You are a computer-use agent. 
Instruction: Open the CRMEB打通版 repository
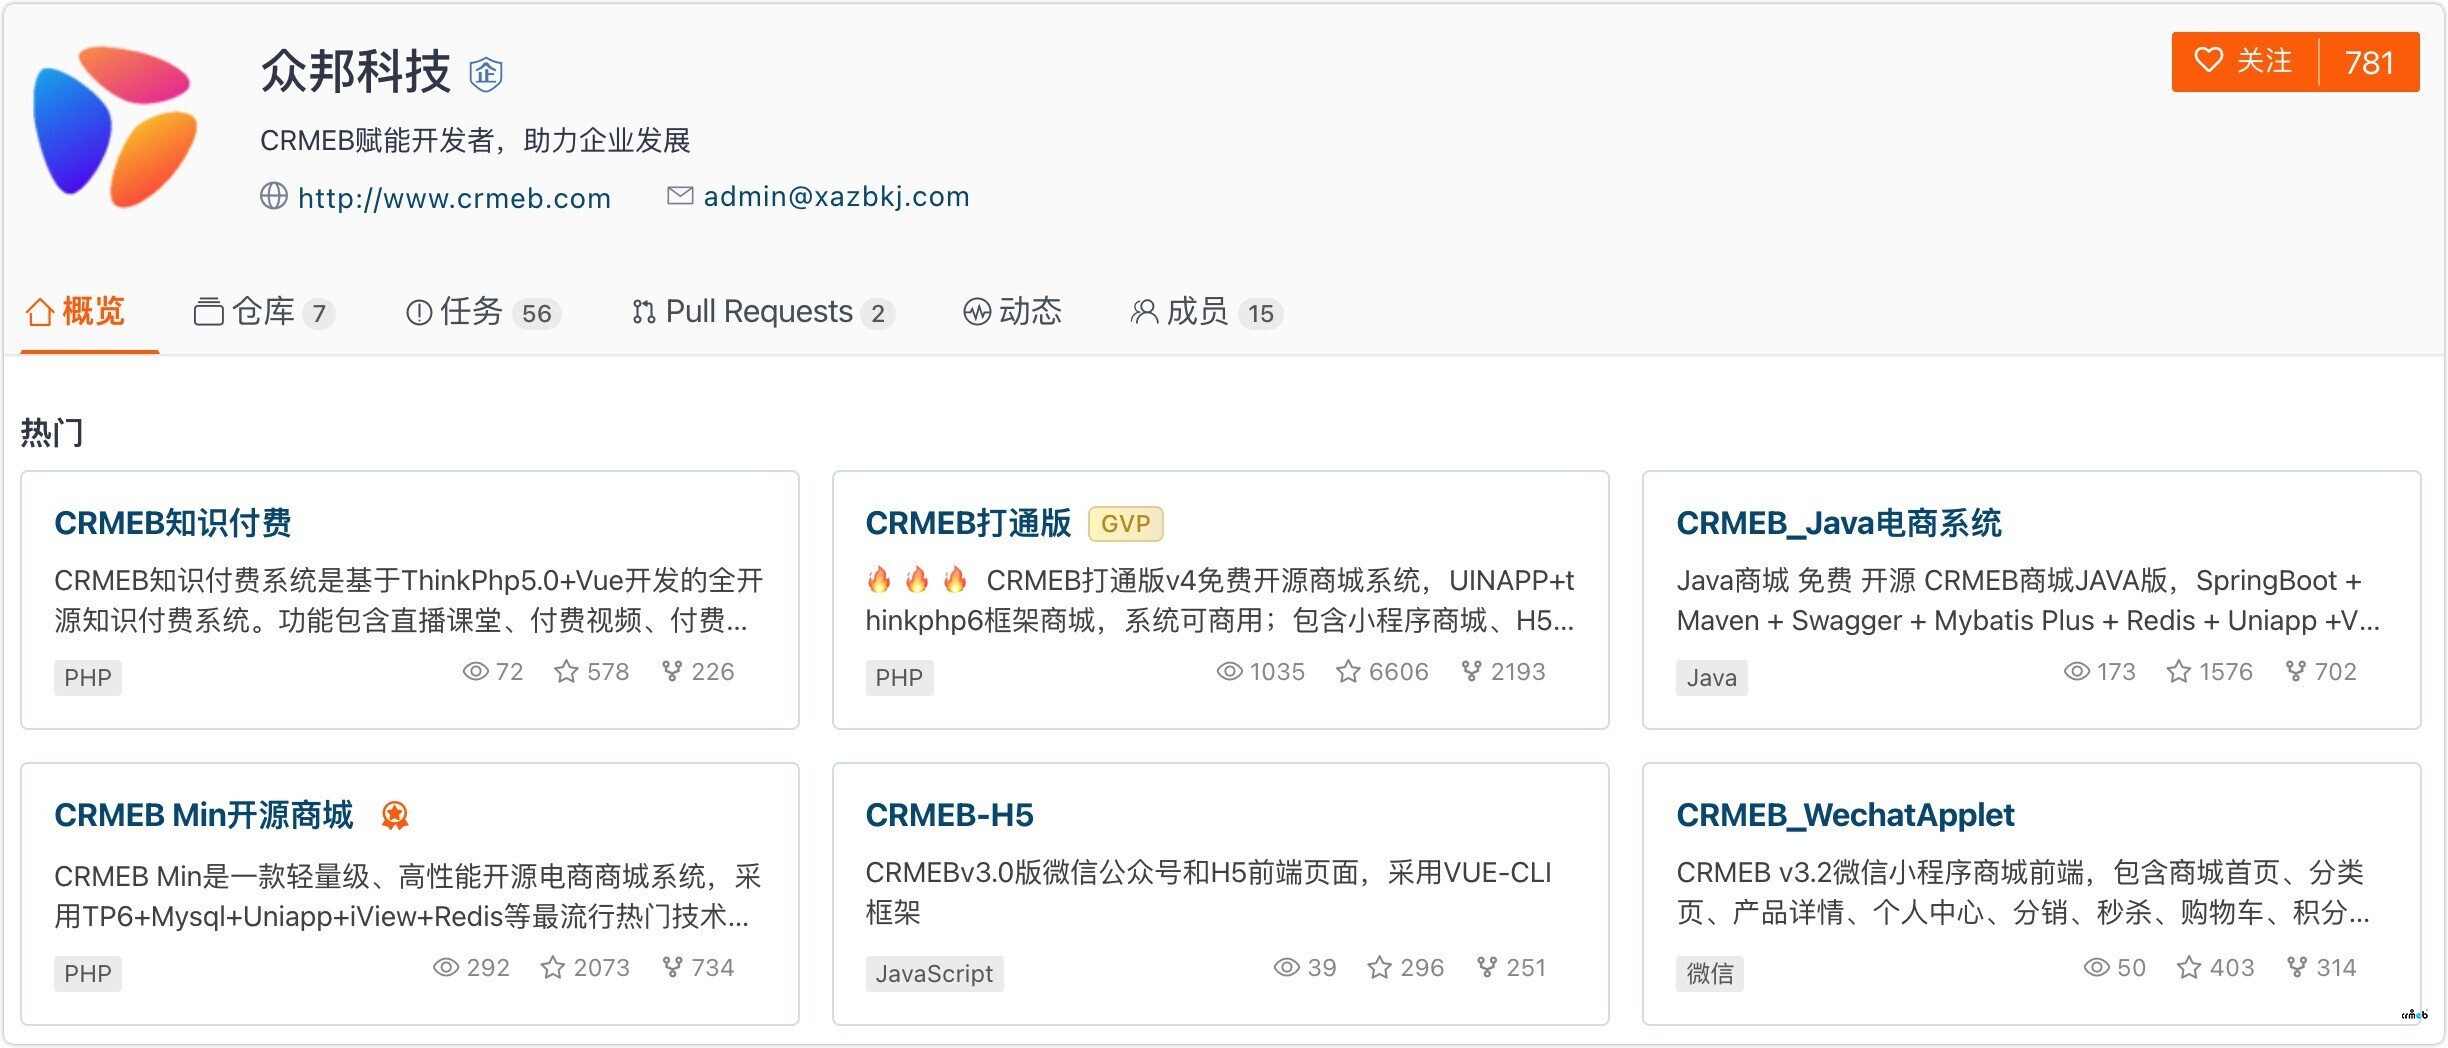(968, 523)
